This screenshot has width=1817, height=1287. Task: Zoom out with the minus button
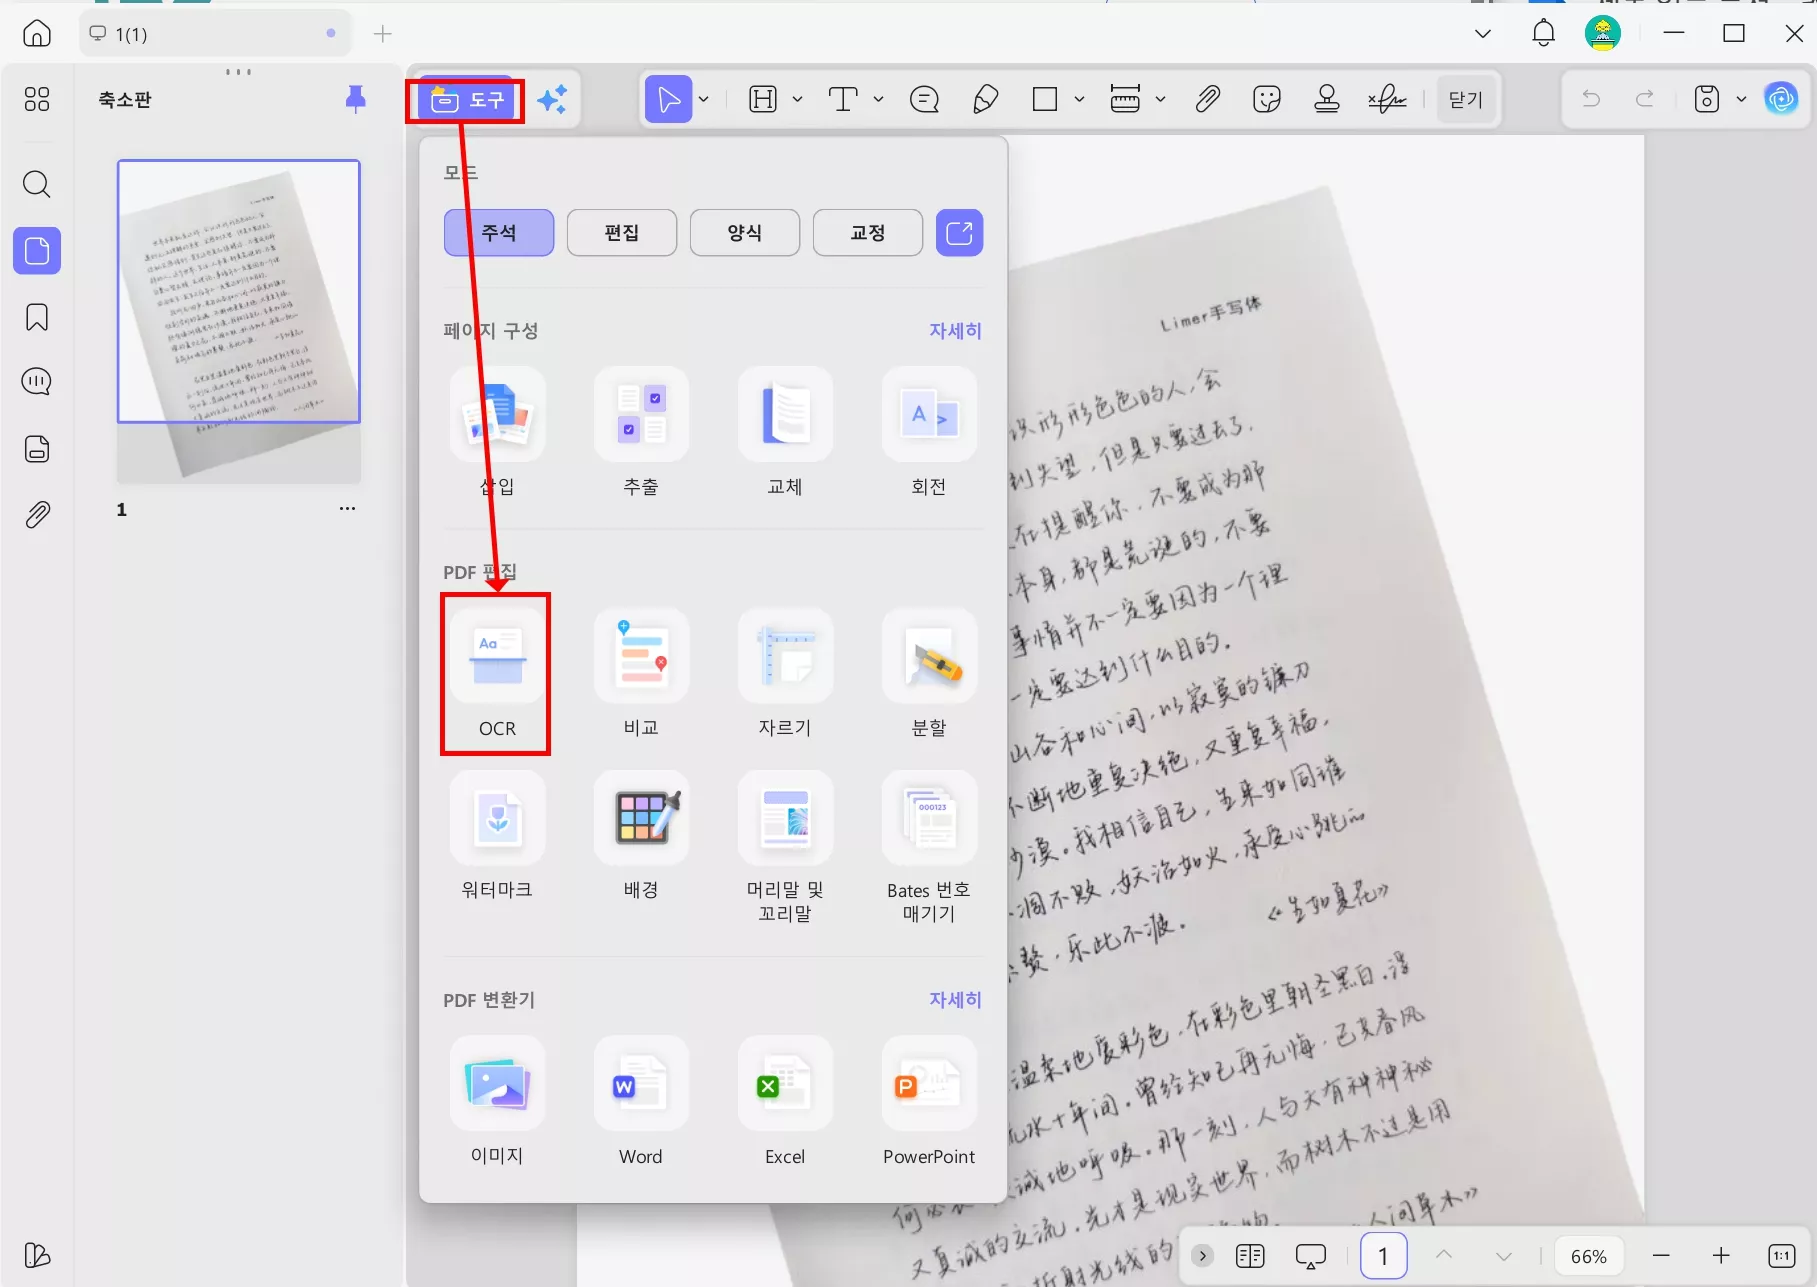pyautogui.click(x=1662, y=1256)
